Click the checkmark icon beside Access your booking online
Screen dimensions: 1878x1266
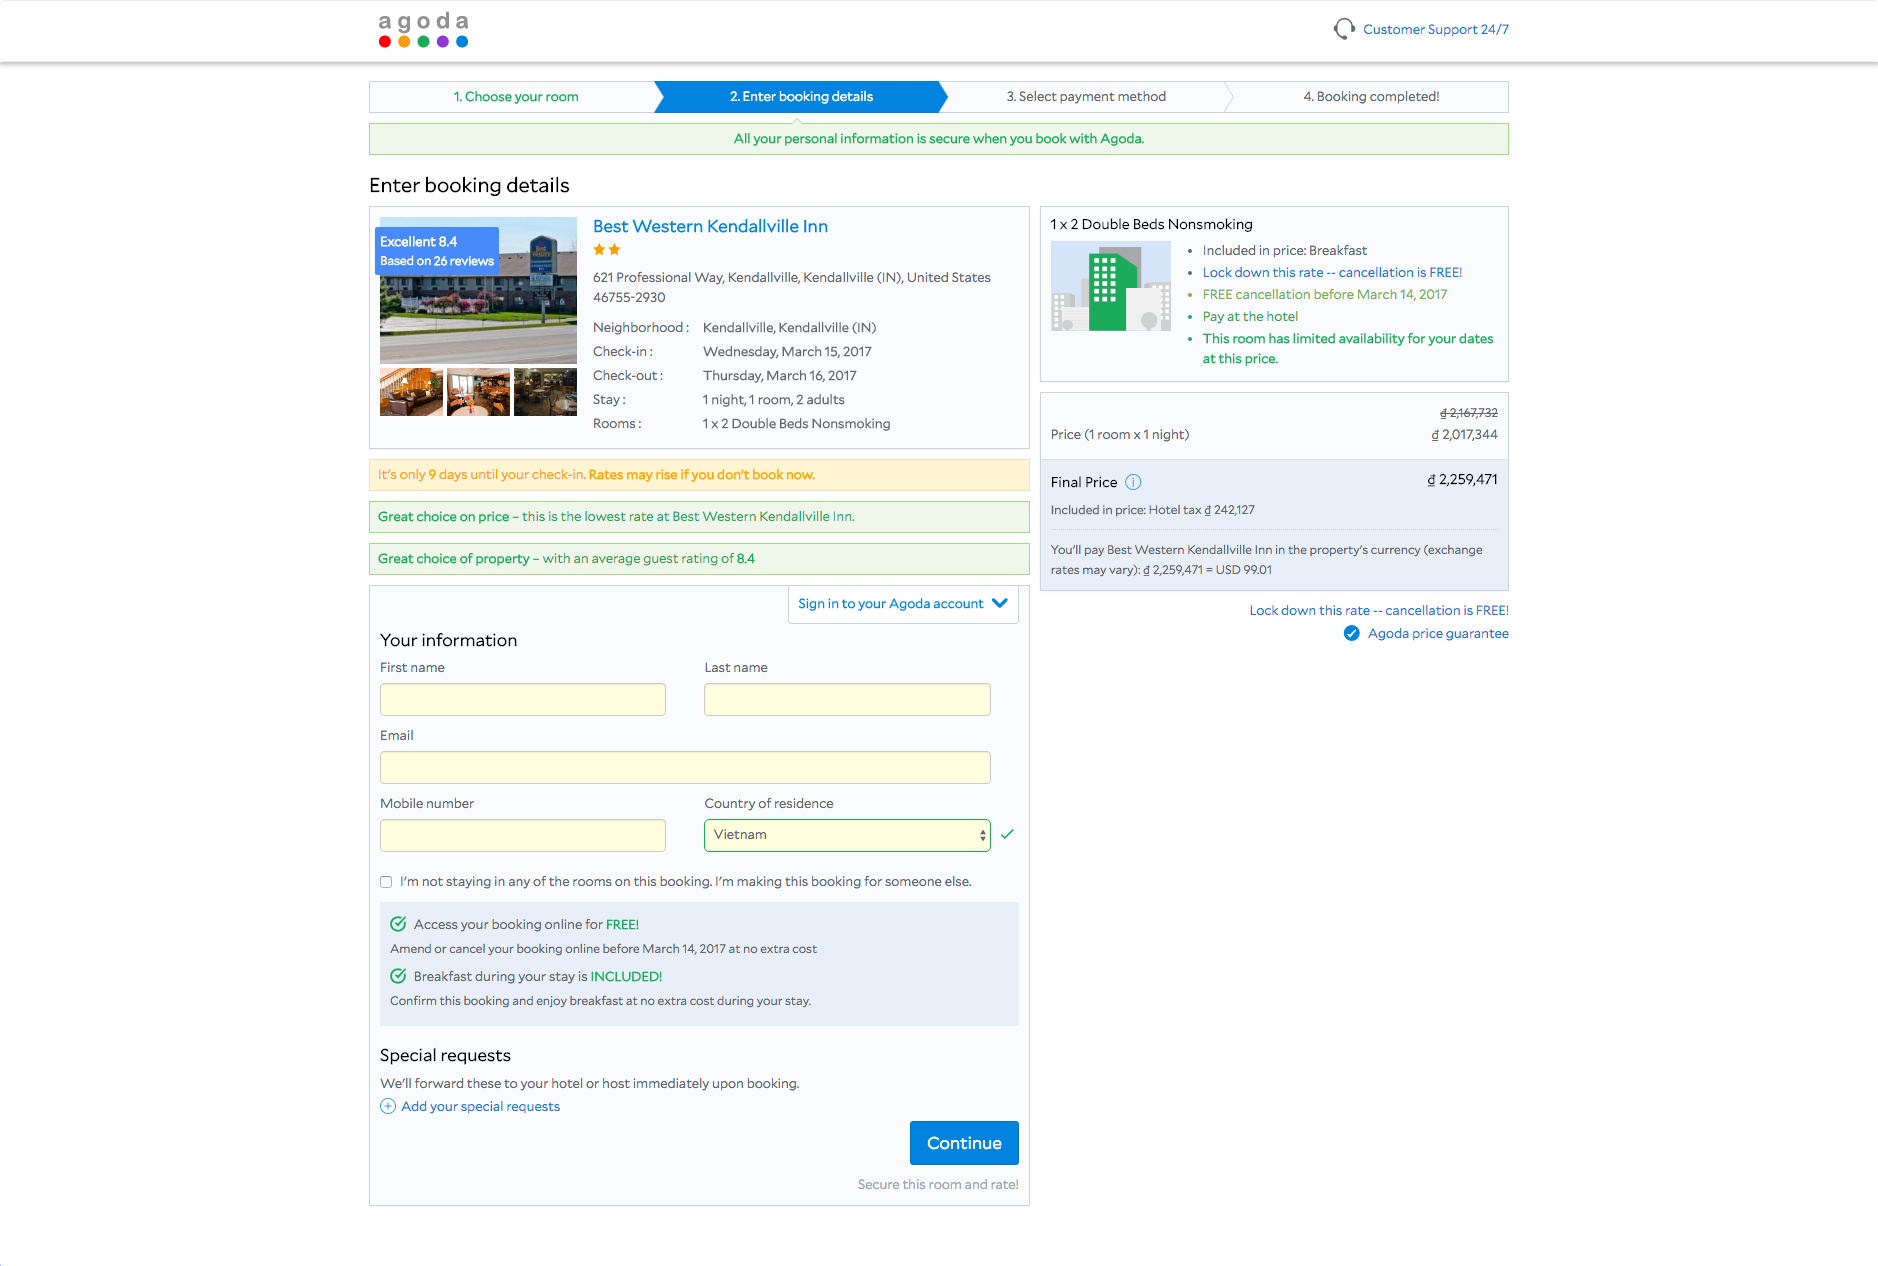pos(398,924)
